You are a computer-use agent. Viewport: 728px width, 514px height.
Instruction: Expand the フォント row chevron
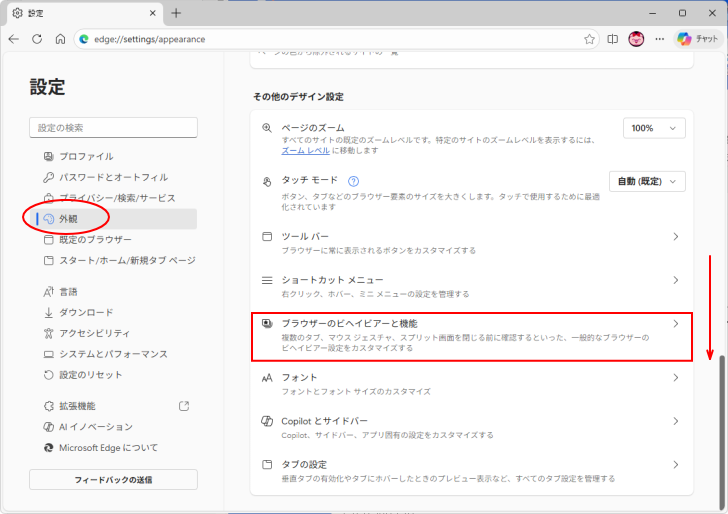pyautogui.click(x=676, y=378)
